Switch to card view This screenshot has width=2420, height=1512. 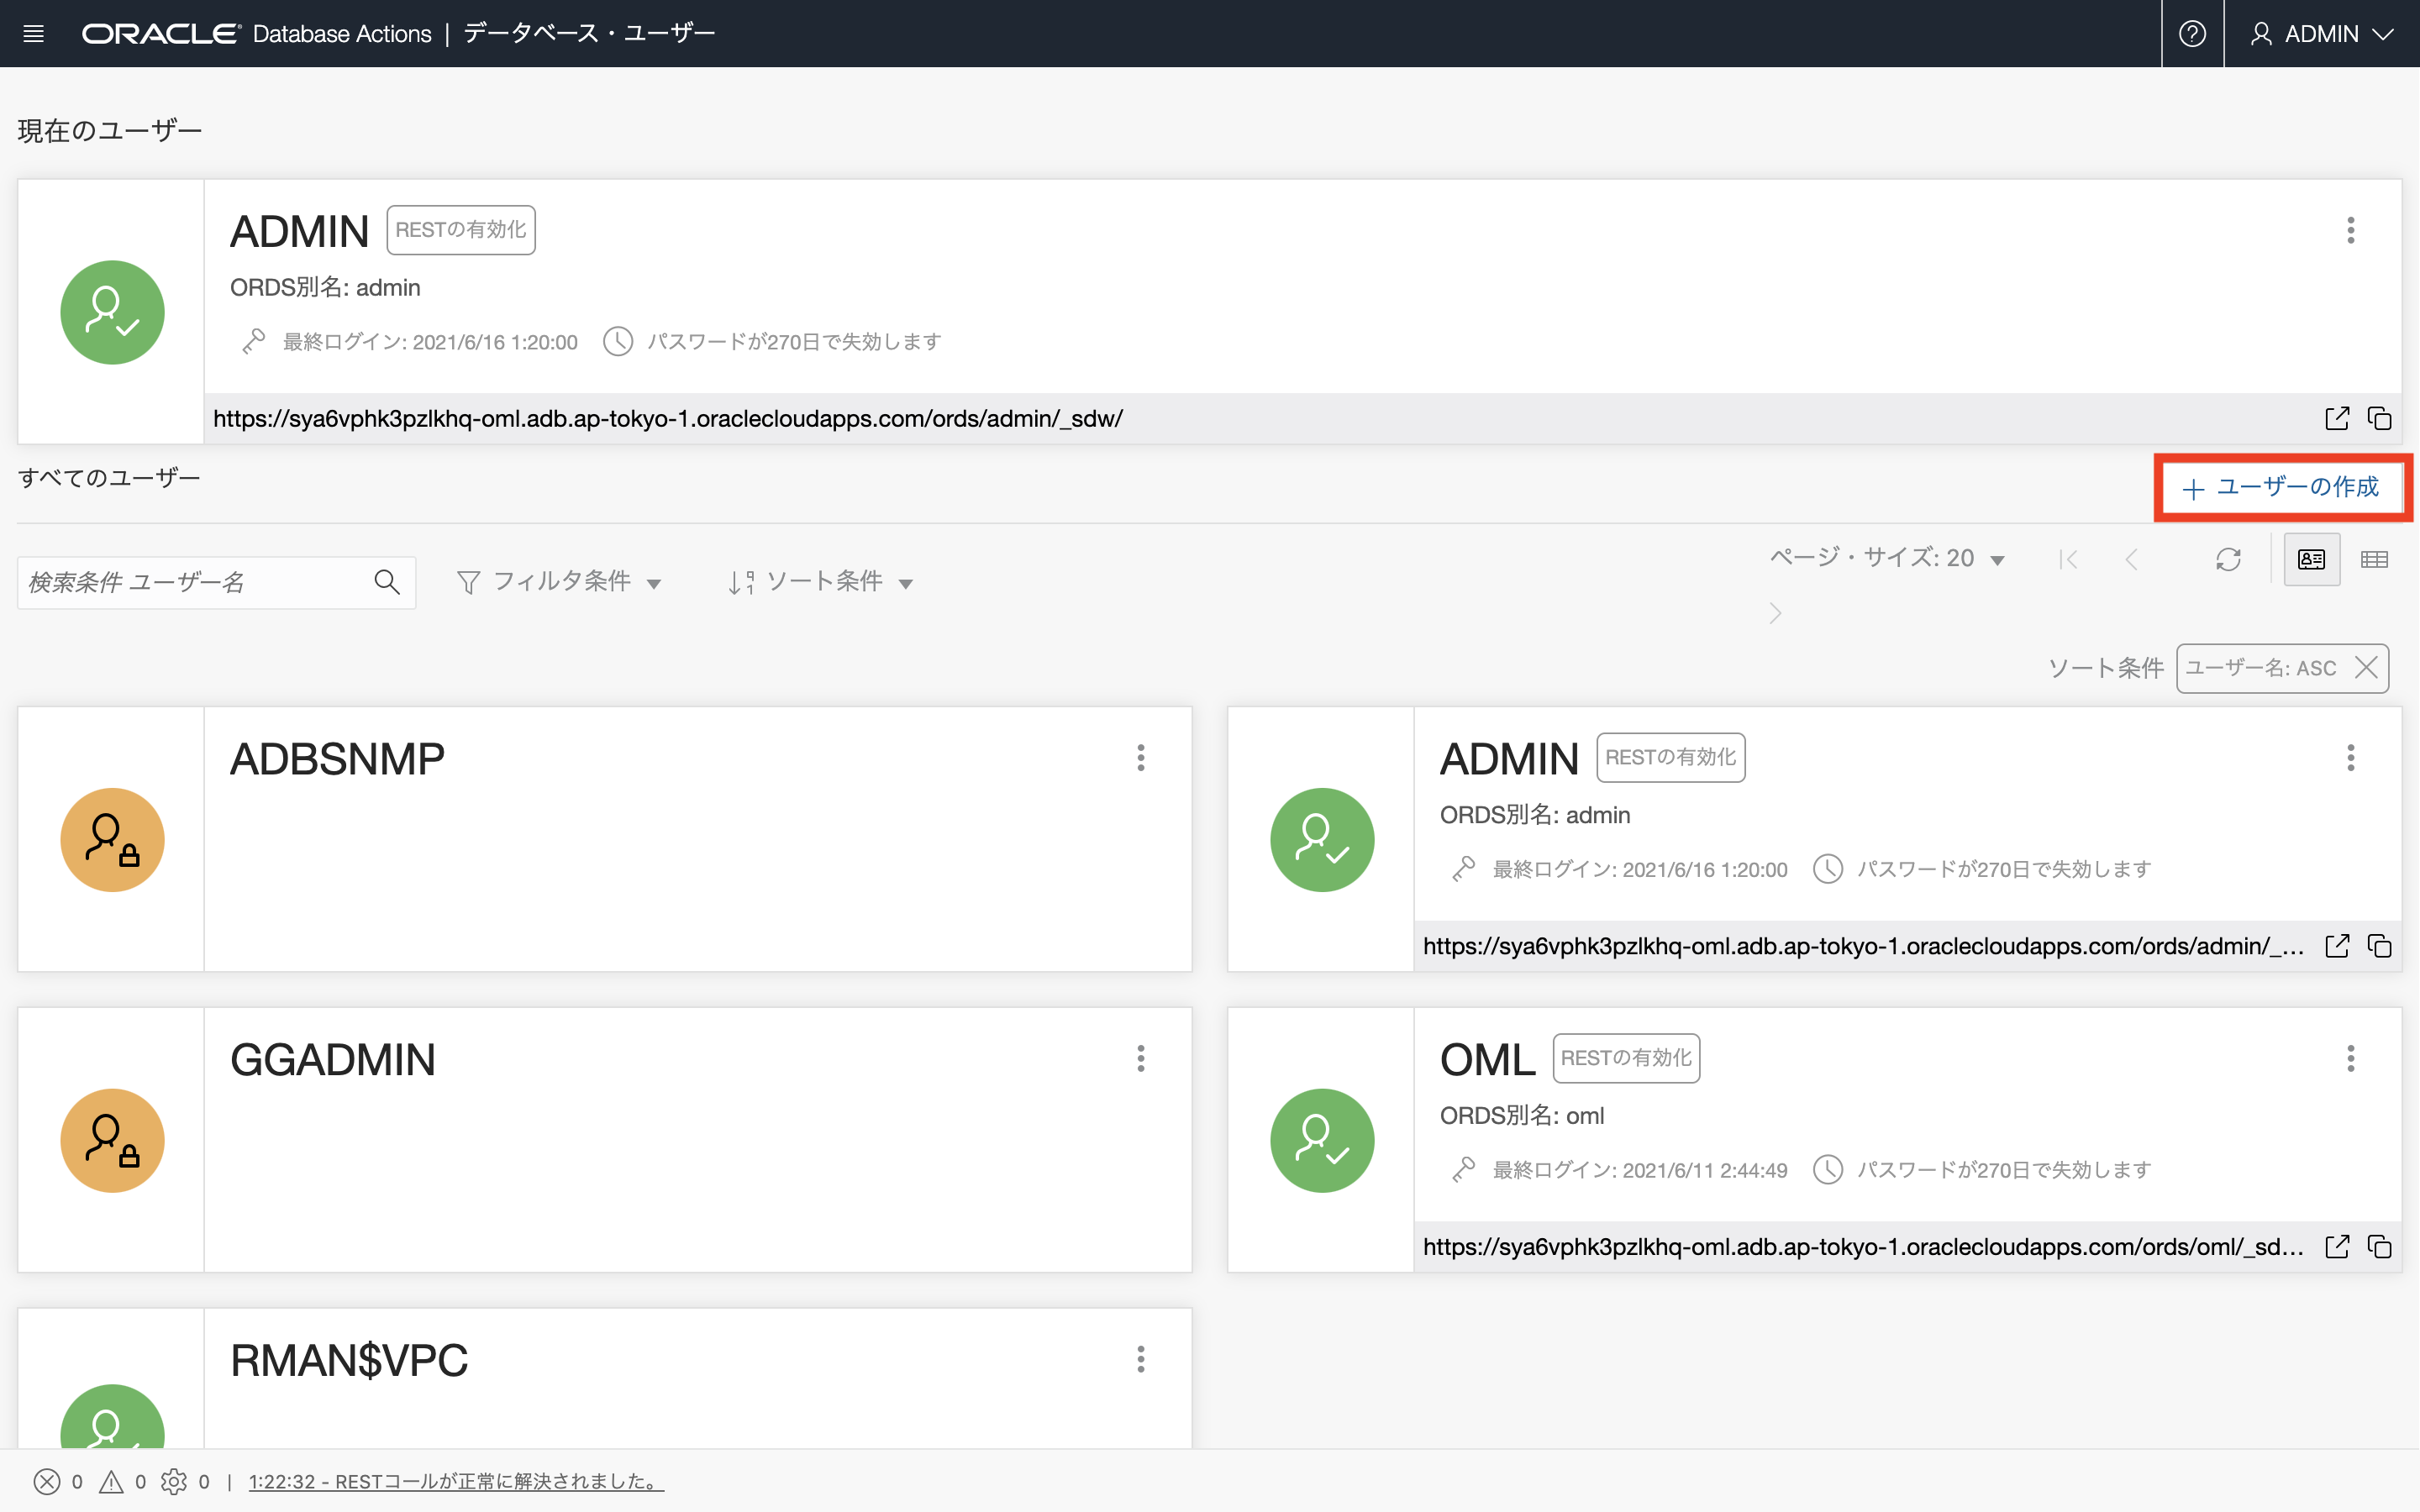2311,559
